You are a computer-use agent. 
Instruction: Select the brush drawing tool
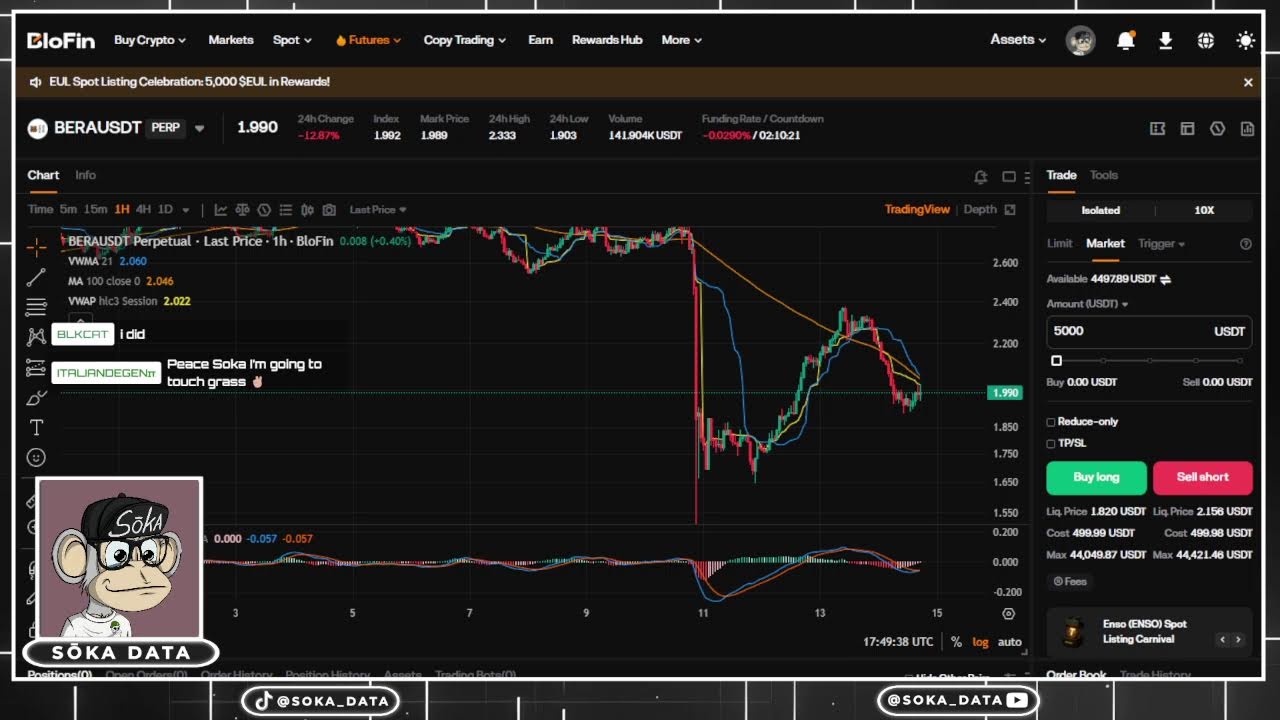click(36, 397)
